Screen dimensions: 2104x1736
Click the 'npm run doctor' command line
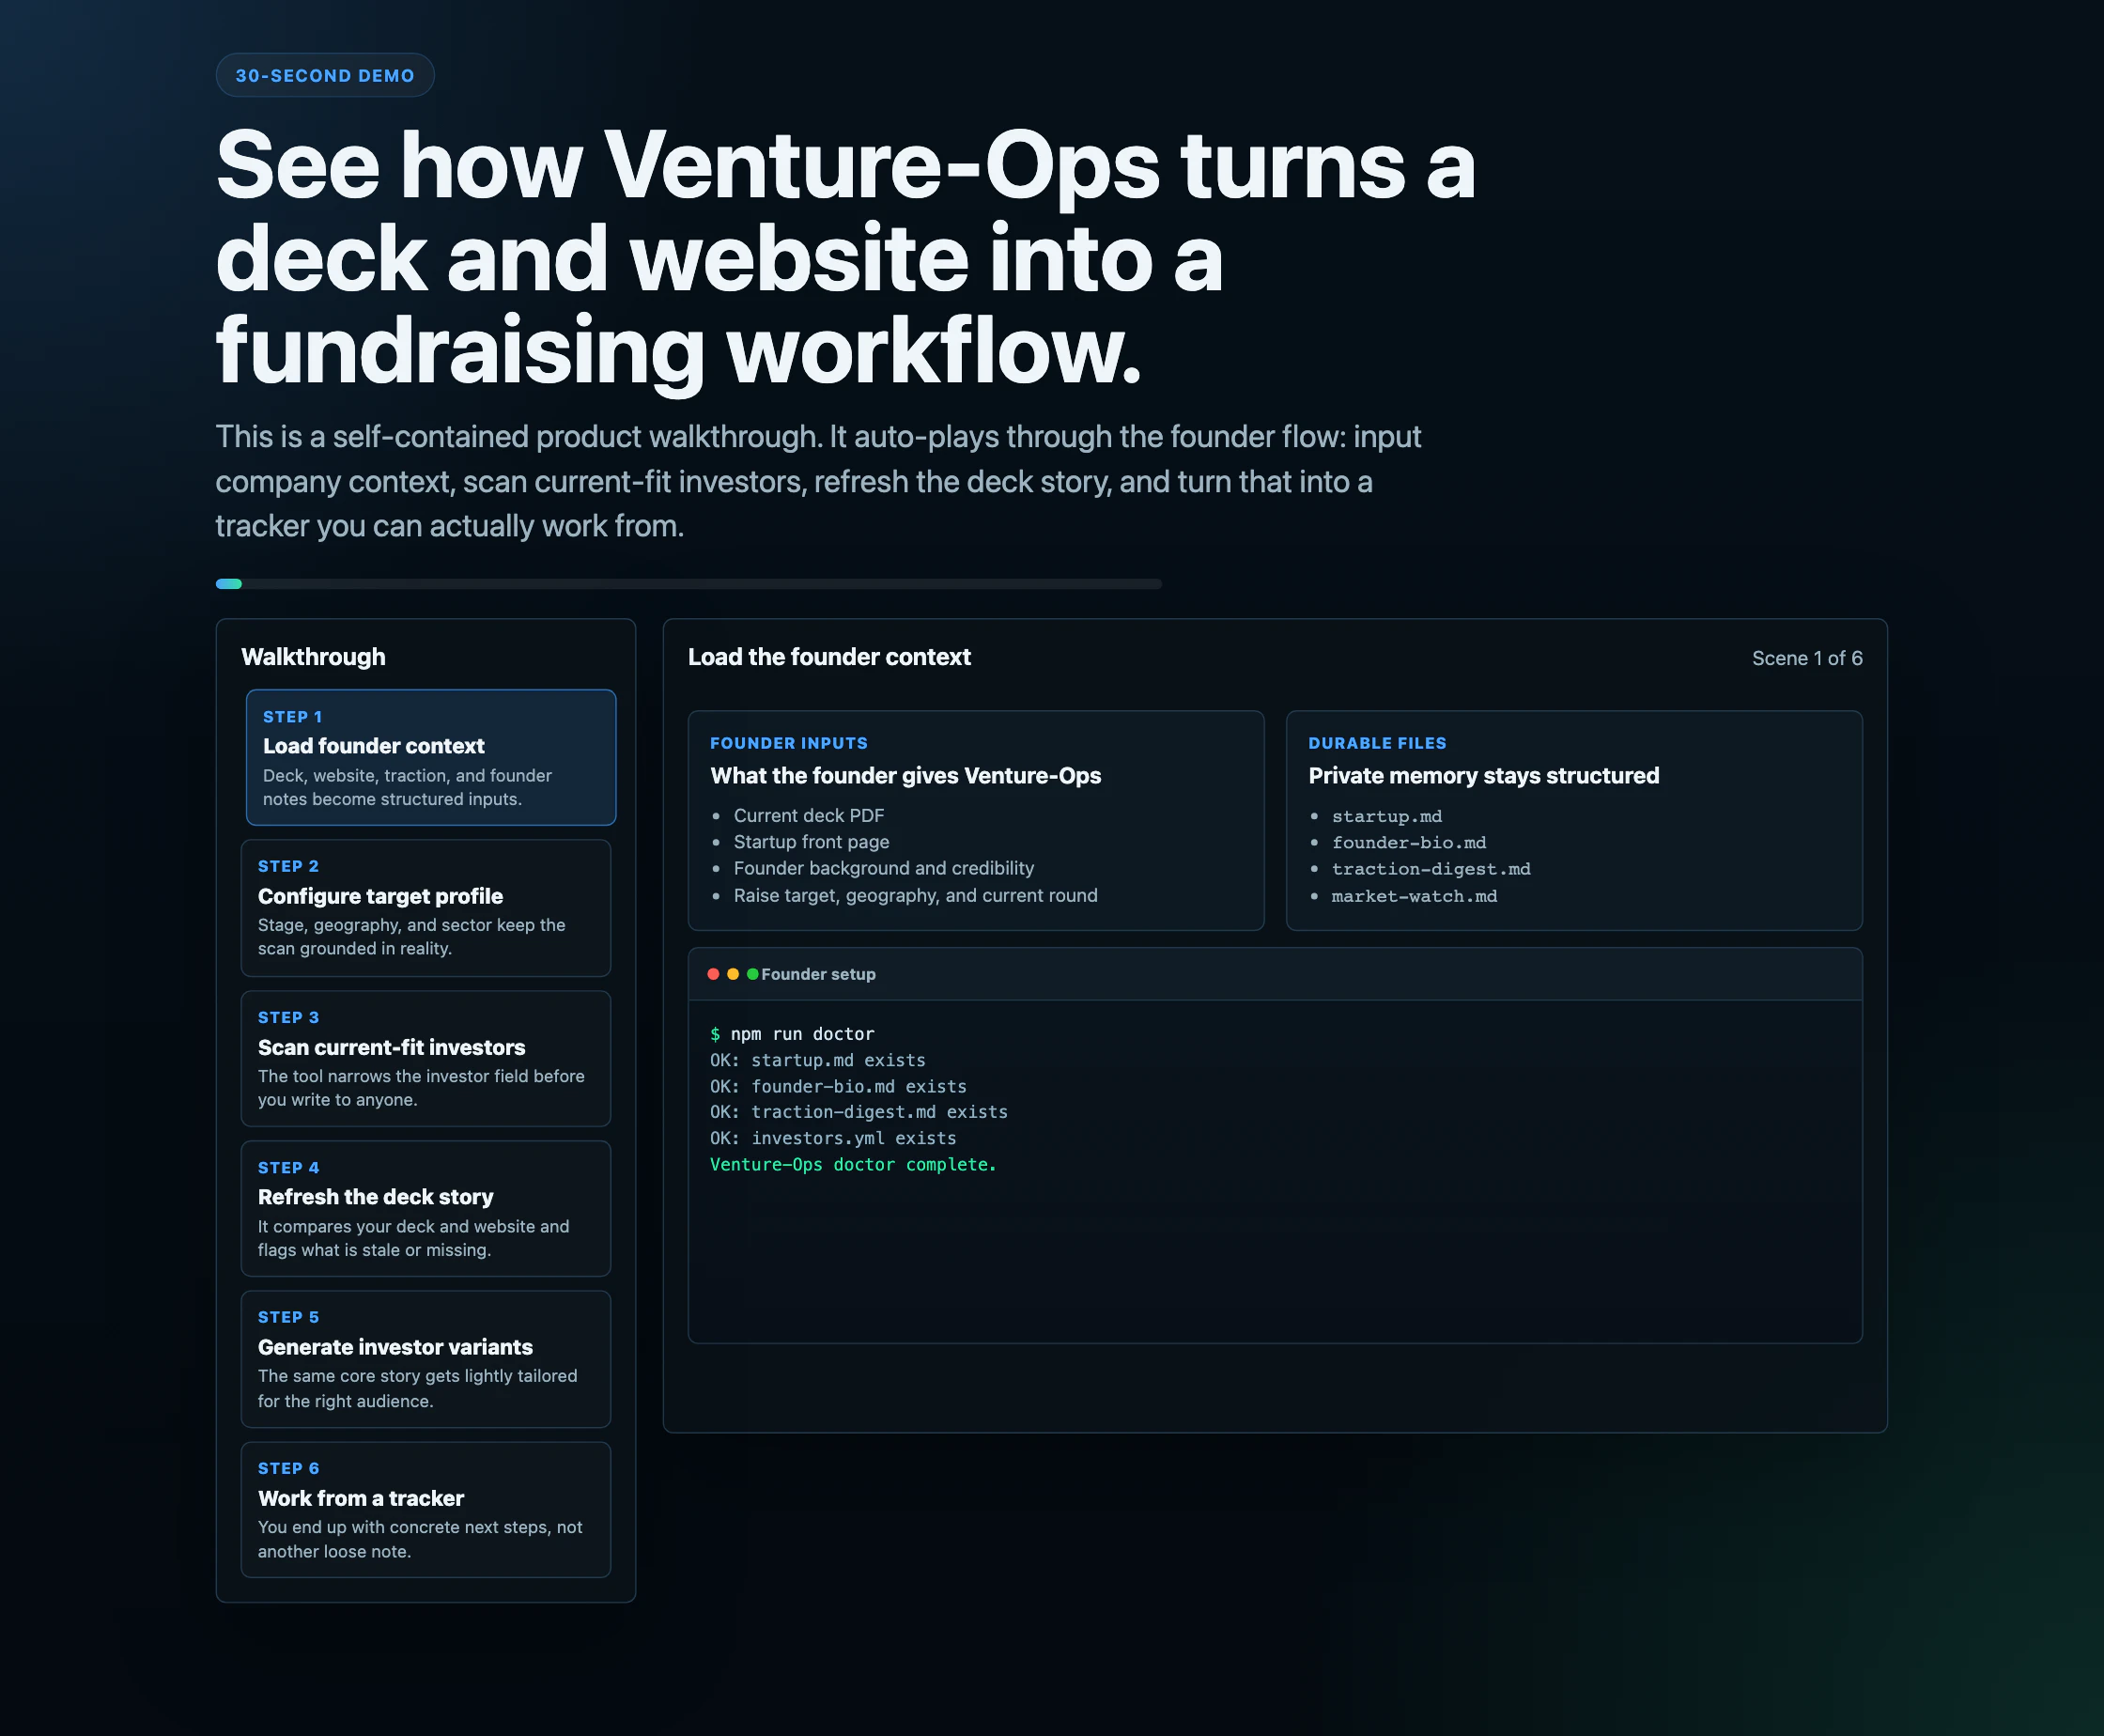792,1034
